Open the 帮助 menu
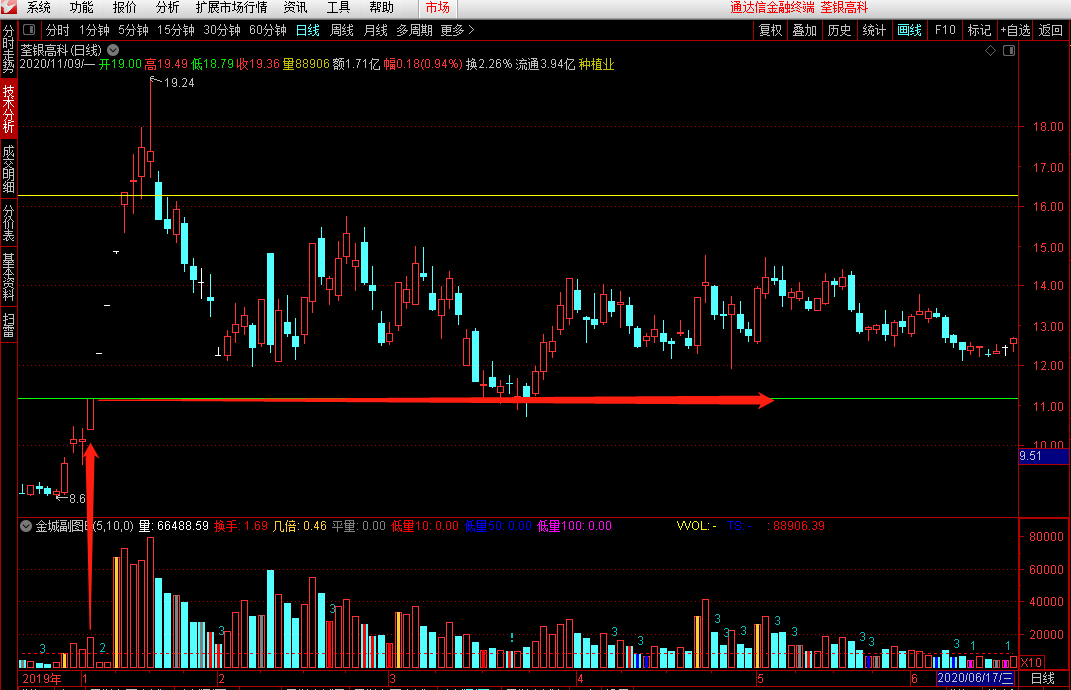Screen dimensions: 1071x690 point(381,8)
